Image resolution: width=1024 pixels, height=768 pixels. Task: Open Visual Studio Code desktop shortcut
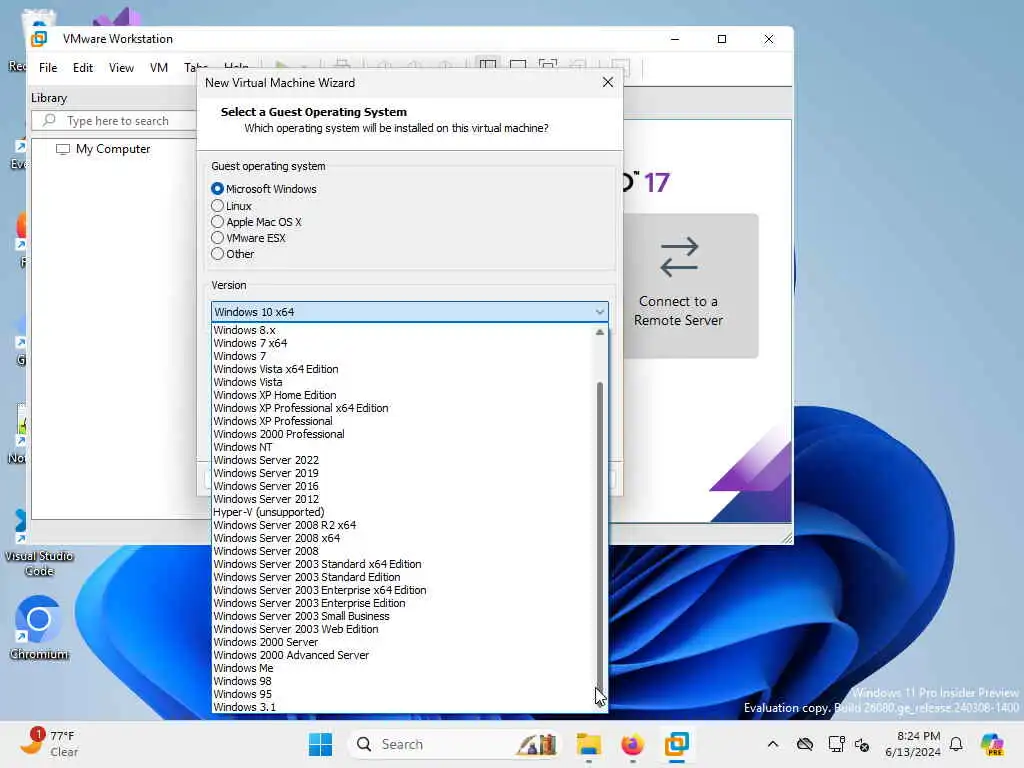pos(39,544)
